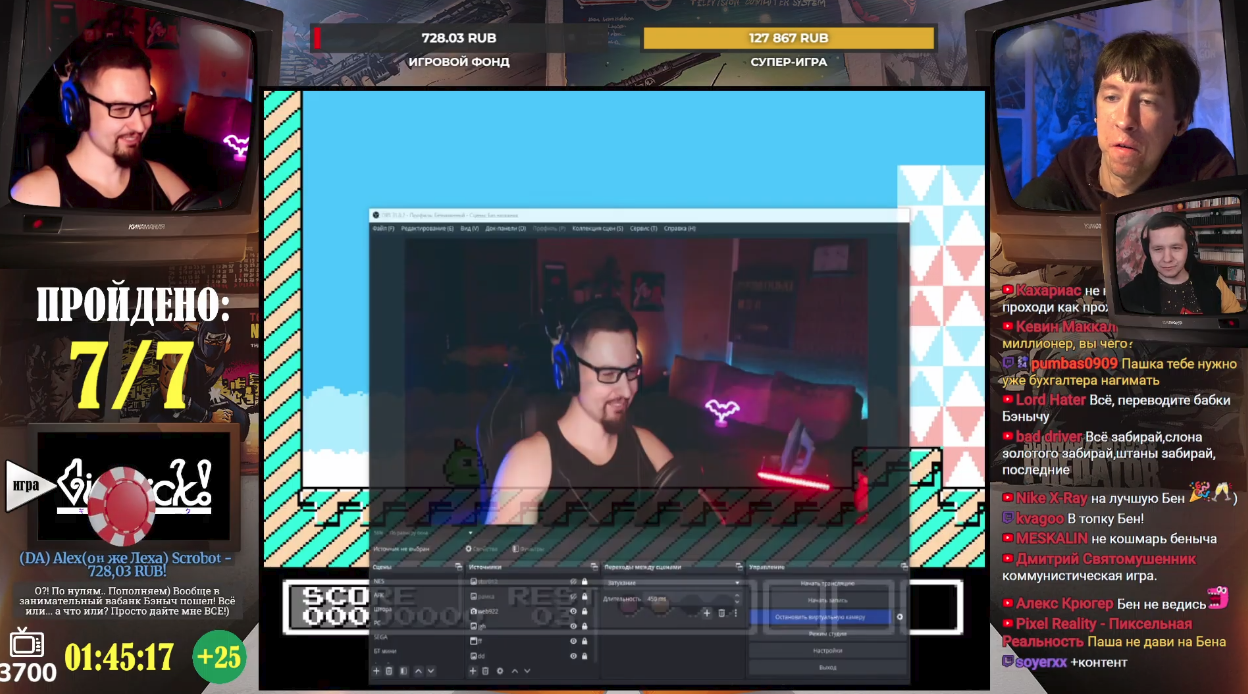Open the Файл menu in OBS
Image resolution: width=1248 pixels, height=694 pixels.
384,229
